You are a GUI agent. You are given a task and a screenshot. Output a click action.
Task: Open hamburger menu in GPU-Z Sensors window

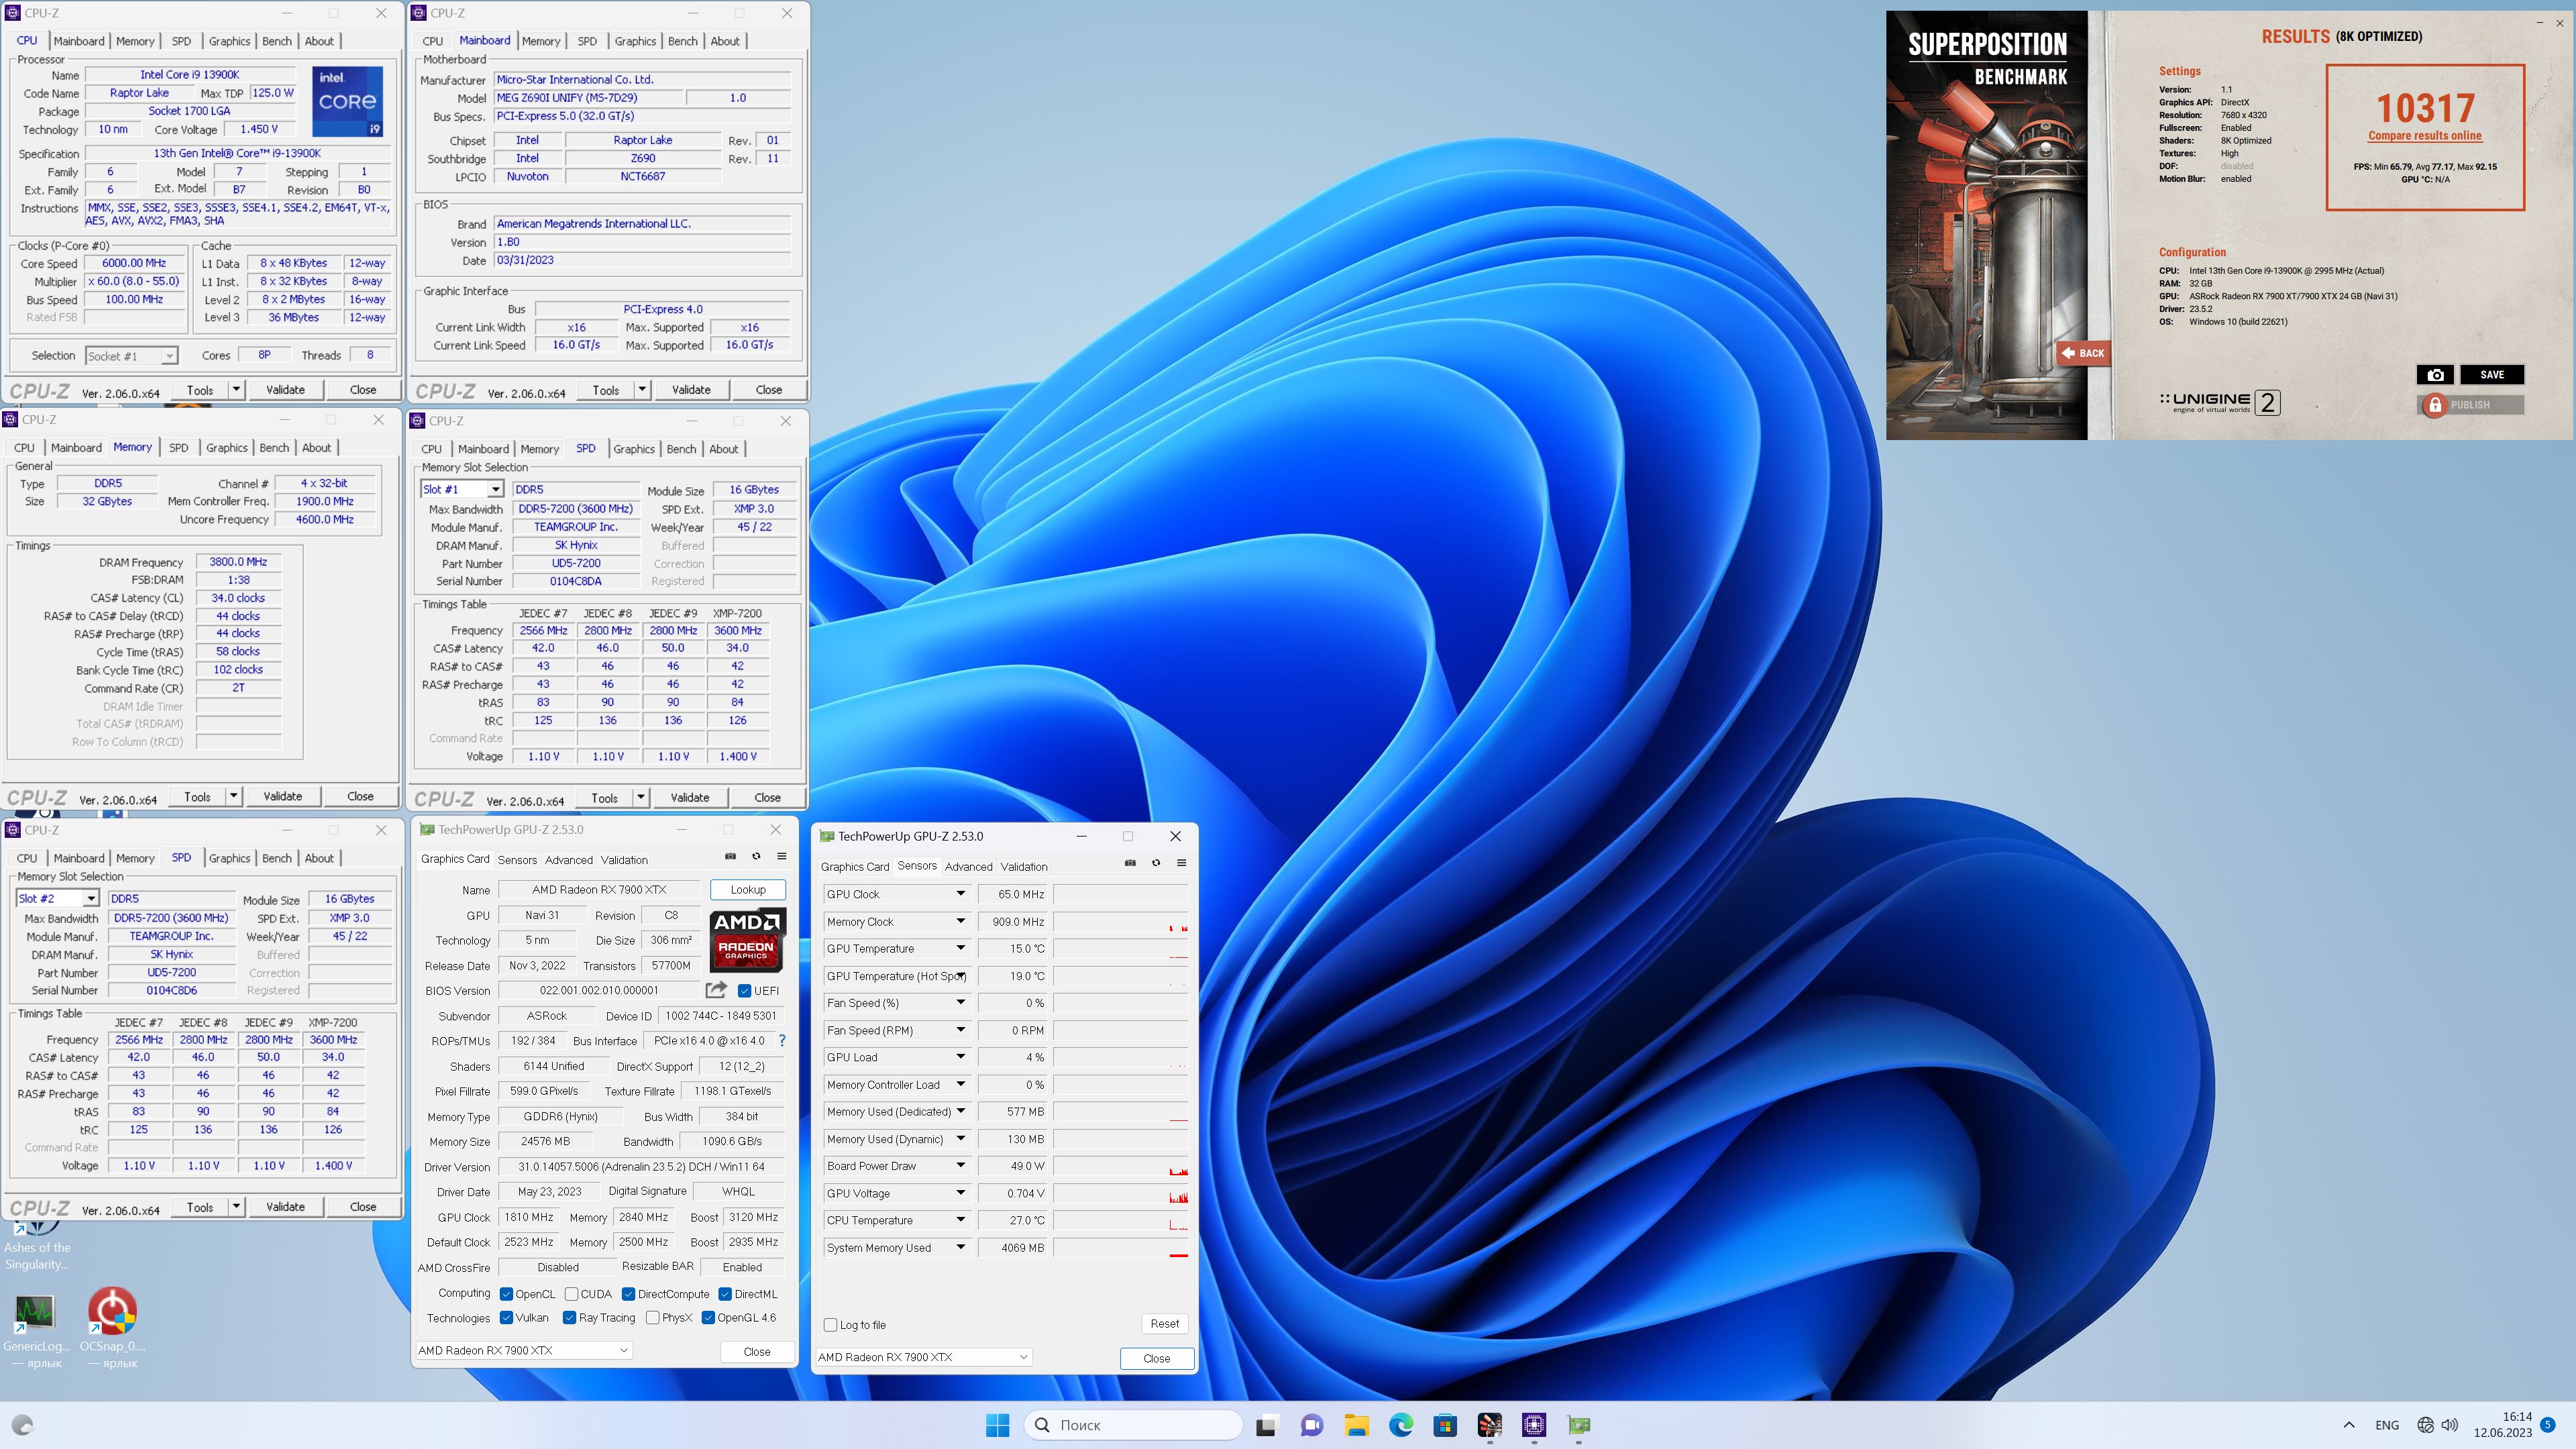[1181, 863]
